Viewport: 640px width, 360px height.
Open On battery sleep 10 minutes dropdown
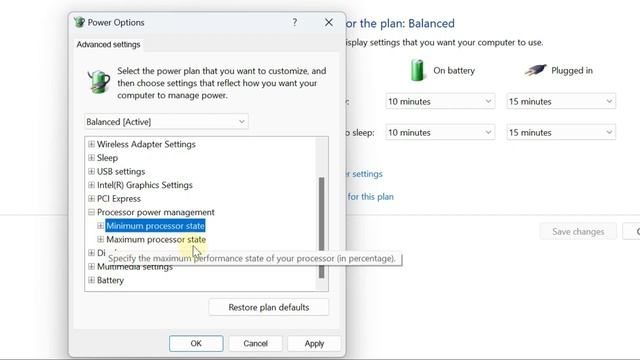[x=440, y=132]
